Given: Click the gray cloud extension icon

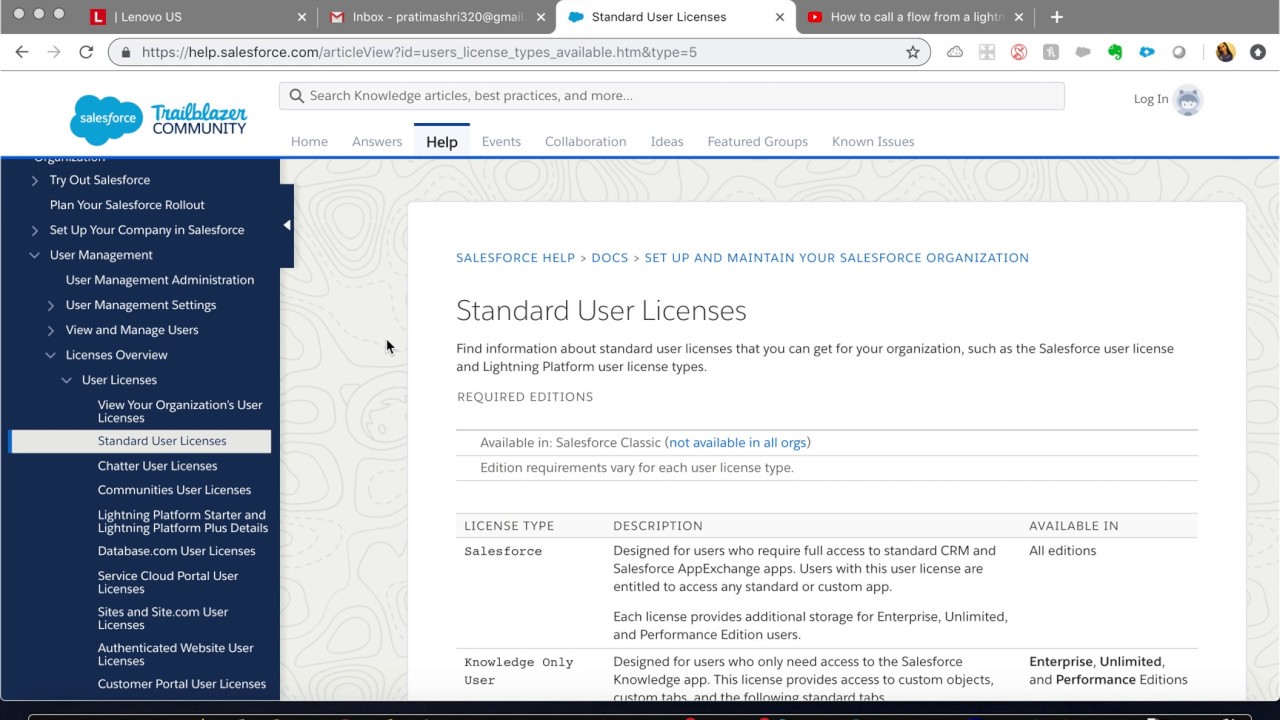Looking at the screenshot, I should click(x=955, y=52).
